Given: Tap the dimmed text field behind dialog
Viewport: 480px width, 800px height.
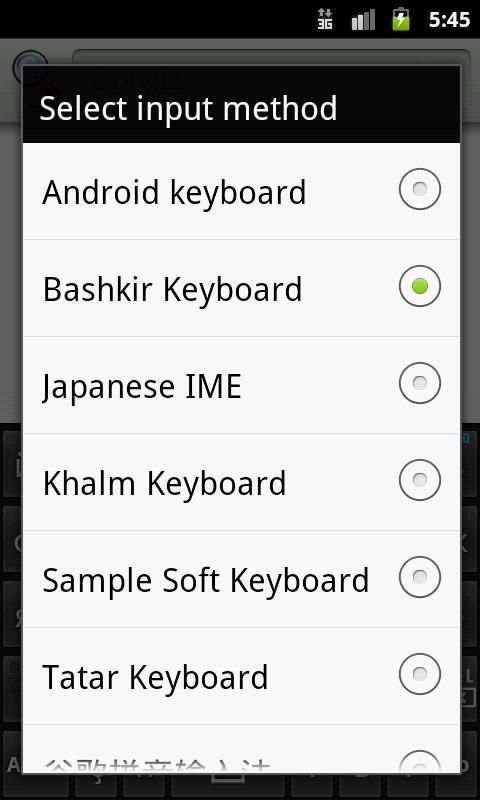Looking at the screenshot, I should (271, 57).
